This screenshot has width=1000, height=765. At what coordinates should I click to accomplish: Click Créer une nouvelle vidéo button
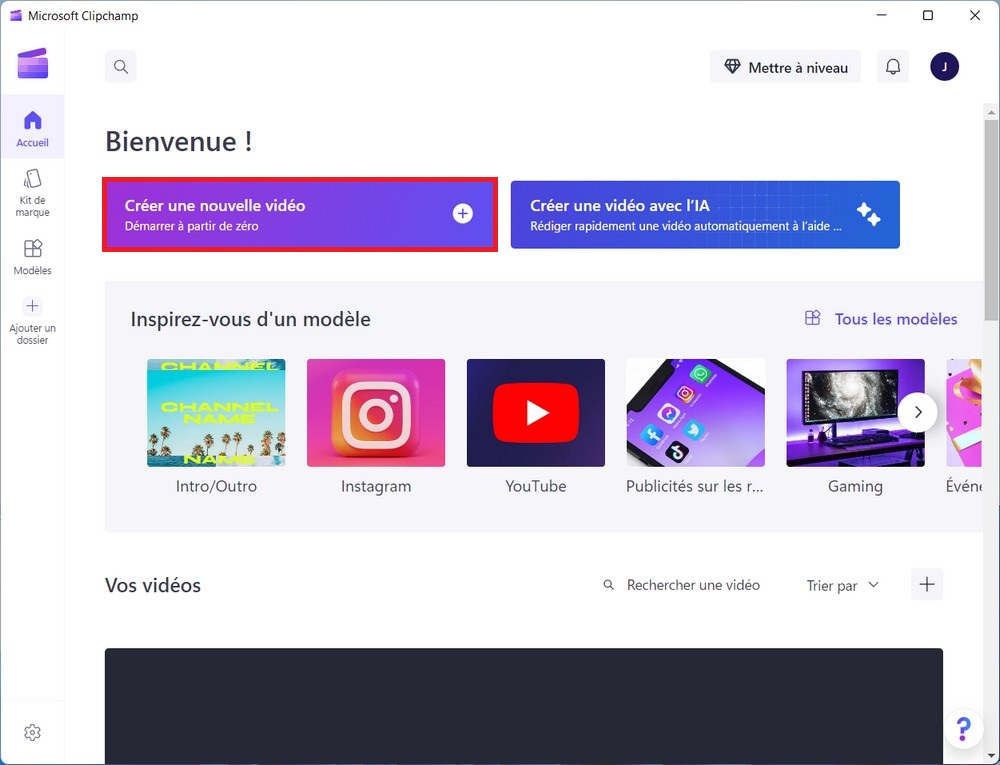[300, 215]
